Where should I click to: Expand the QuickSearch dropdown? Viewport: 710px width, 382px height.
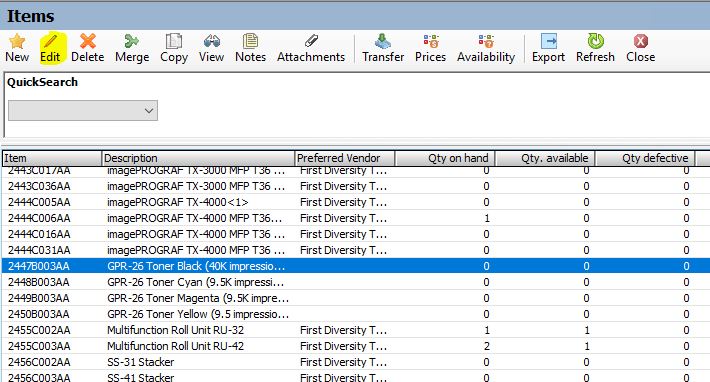tap(149, 111)
